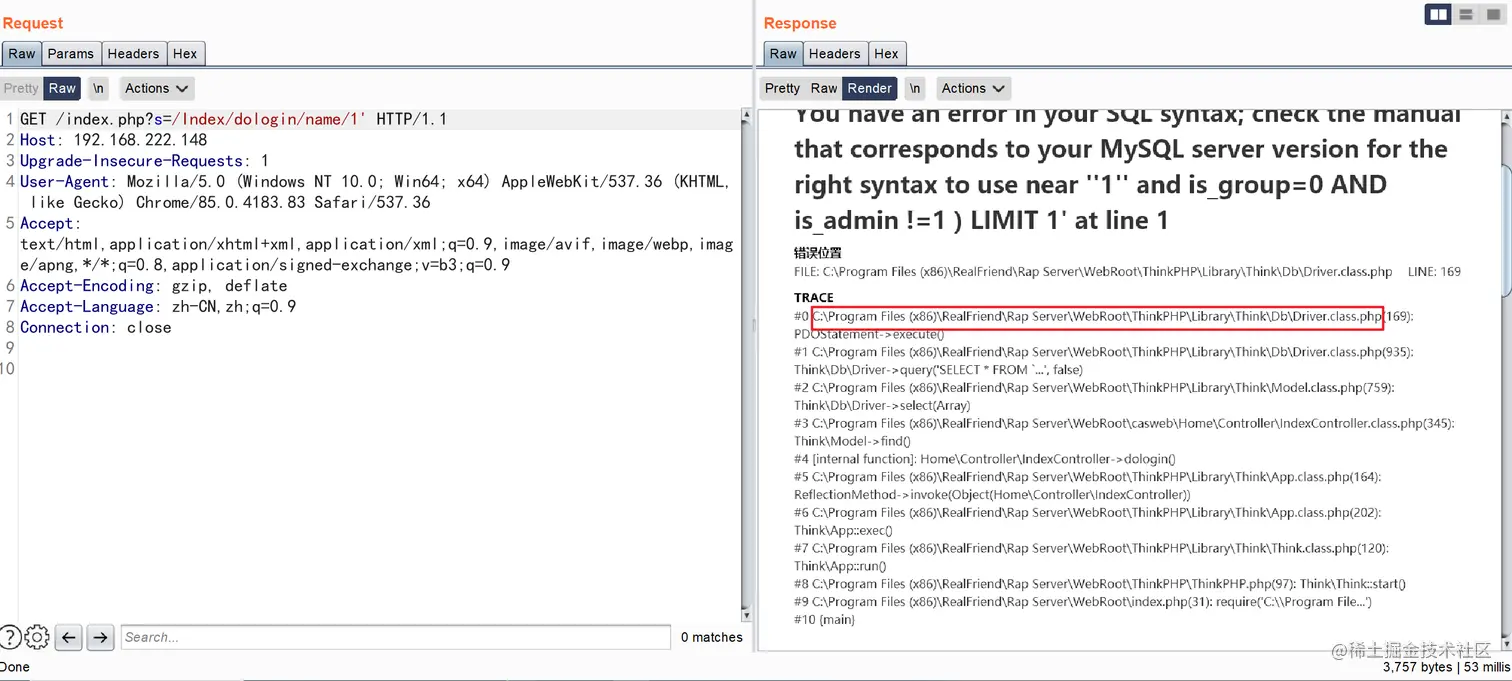Click the FILE Driver.class.php LINE: 169 text
Image resolution: width=1512 pixels, height=681 pixels.
point(1127,272)
